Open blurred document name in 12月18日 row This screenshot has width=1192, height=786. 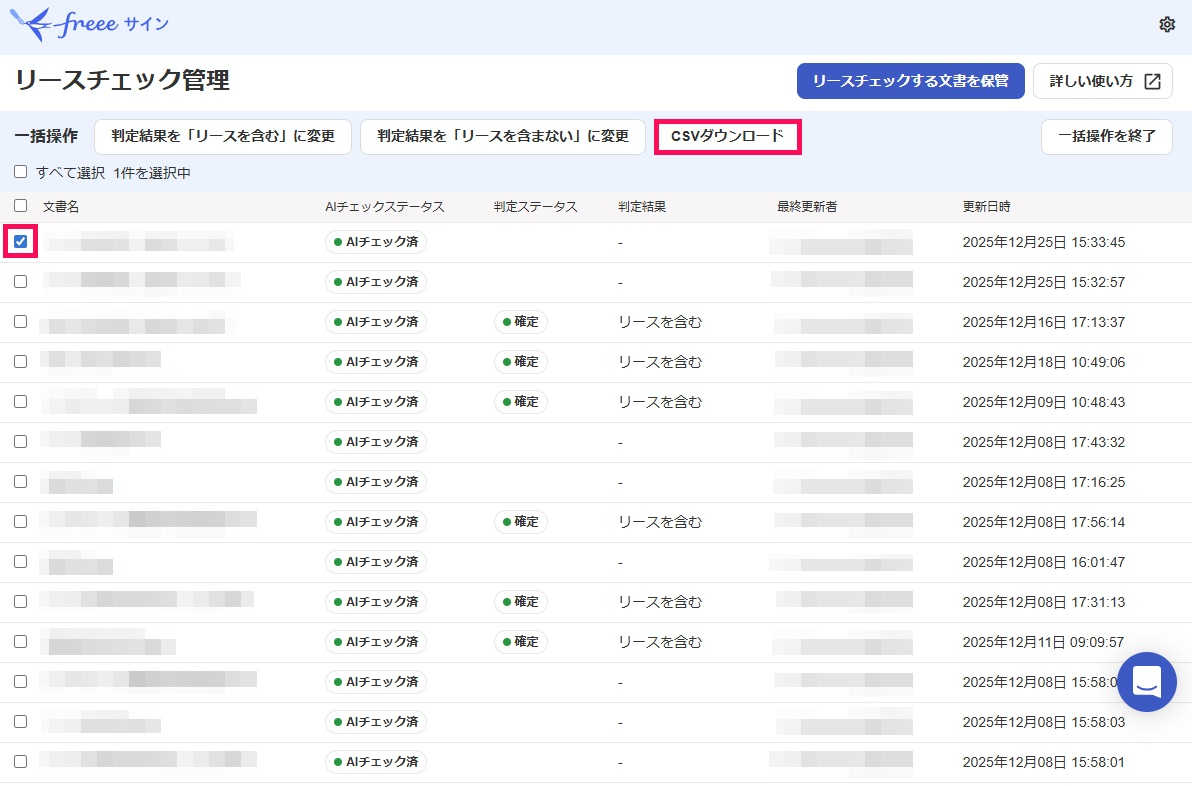(x=101, y=359)
